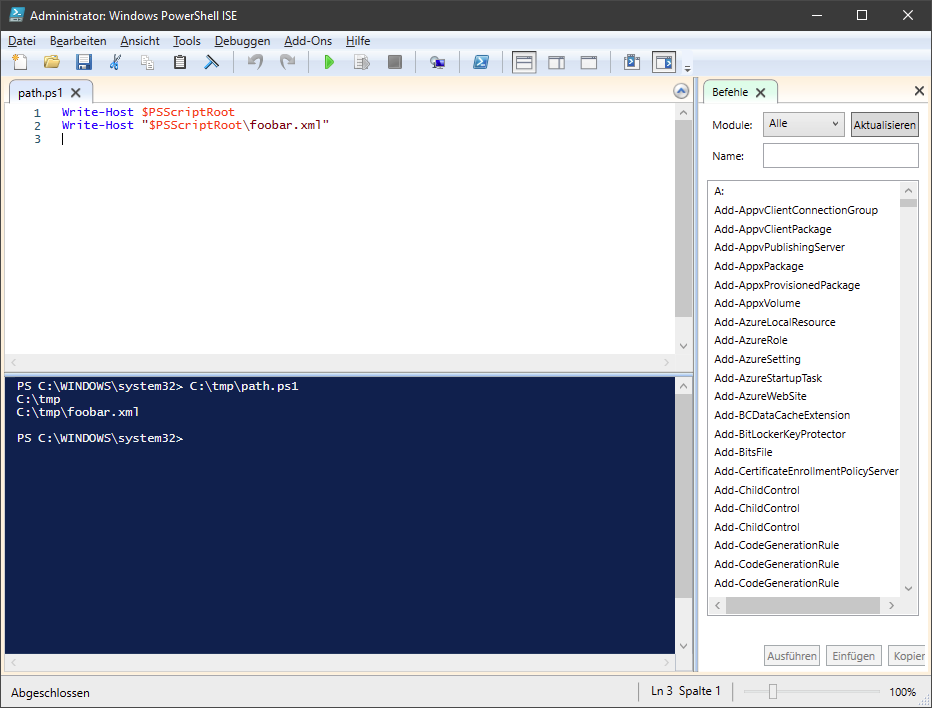932x708 pixels.
Task: Close the add-on tools pane
Action: (x=919, y=90)
